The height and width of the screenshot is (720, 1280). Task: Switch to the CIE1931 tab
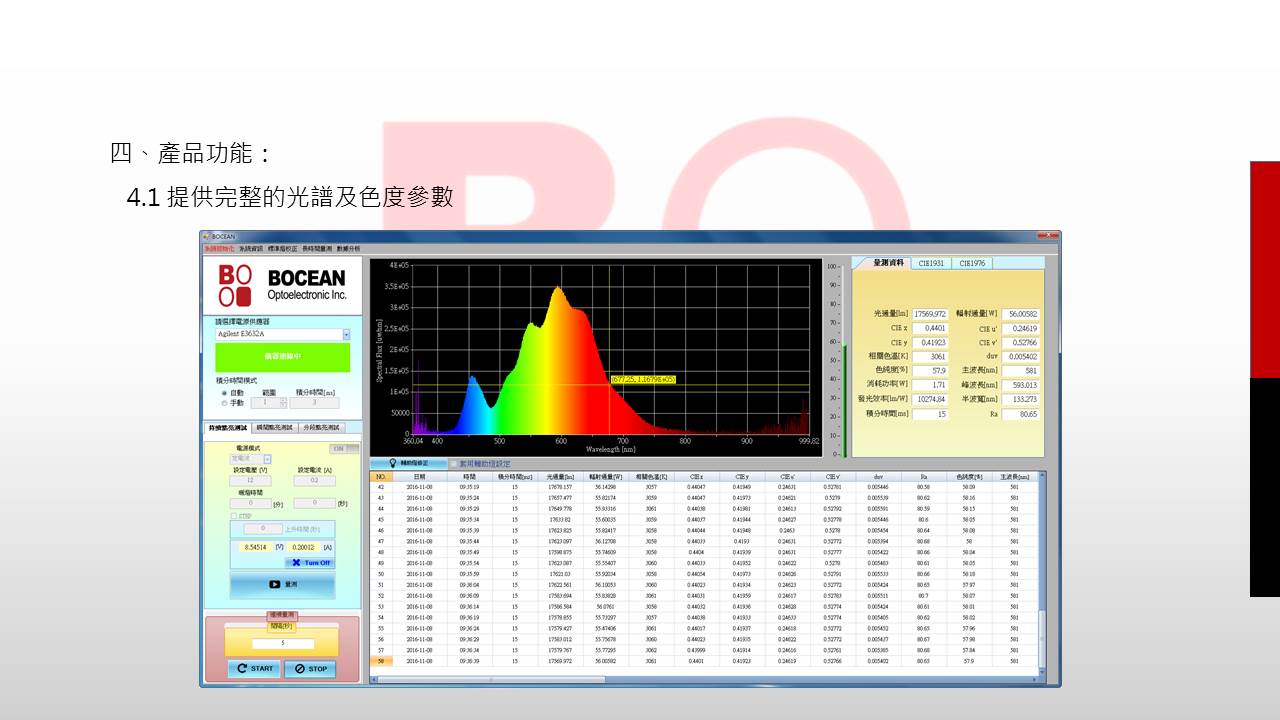pyautogui.click(x=930, y=263)
